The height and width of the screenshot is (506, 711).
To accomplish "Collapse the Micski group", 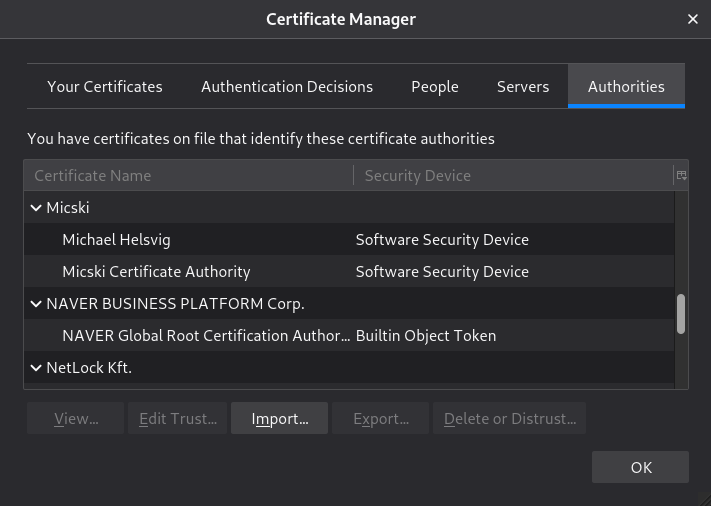I will pyautogui.click(x=36, y=208).
